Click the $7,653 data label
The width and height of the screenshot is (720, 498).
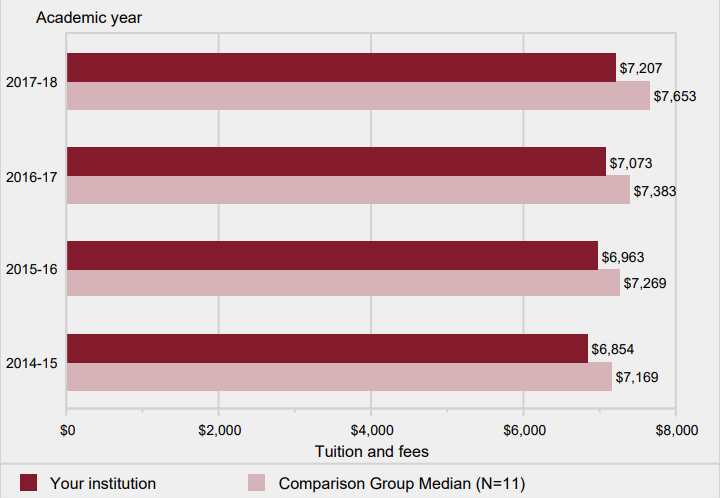675,96
